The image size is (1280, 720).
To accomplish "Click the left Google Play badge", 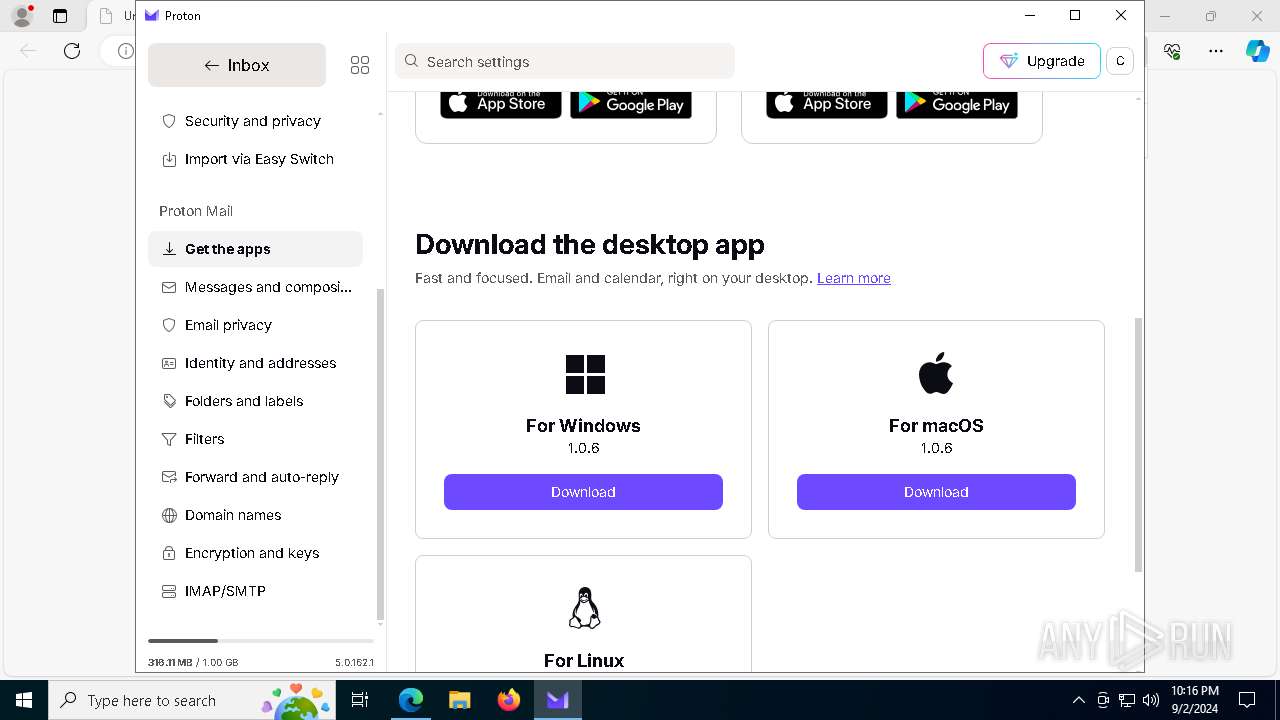I will click(631, 103).
